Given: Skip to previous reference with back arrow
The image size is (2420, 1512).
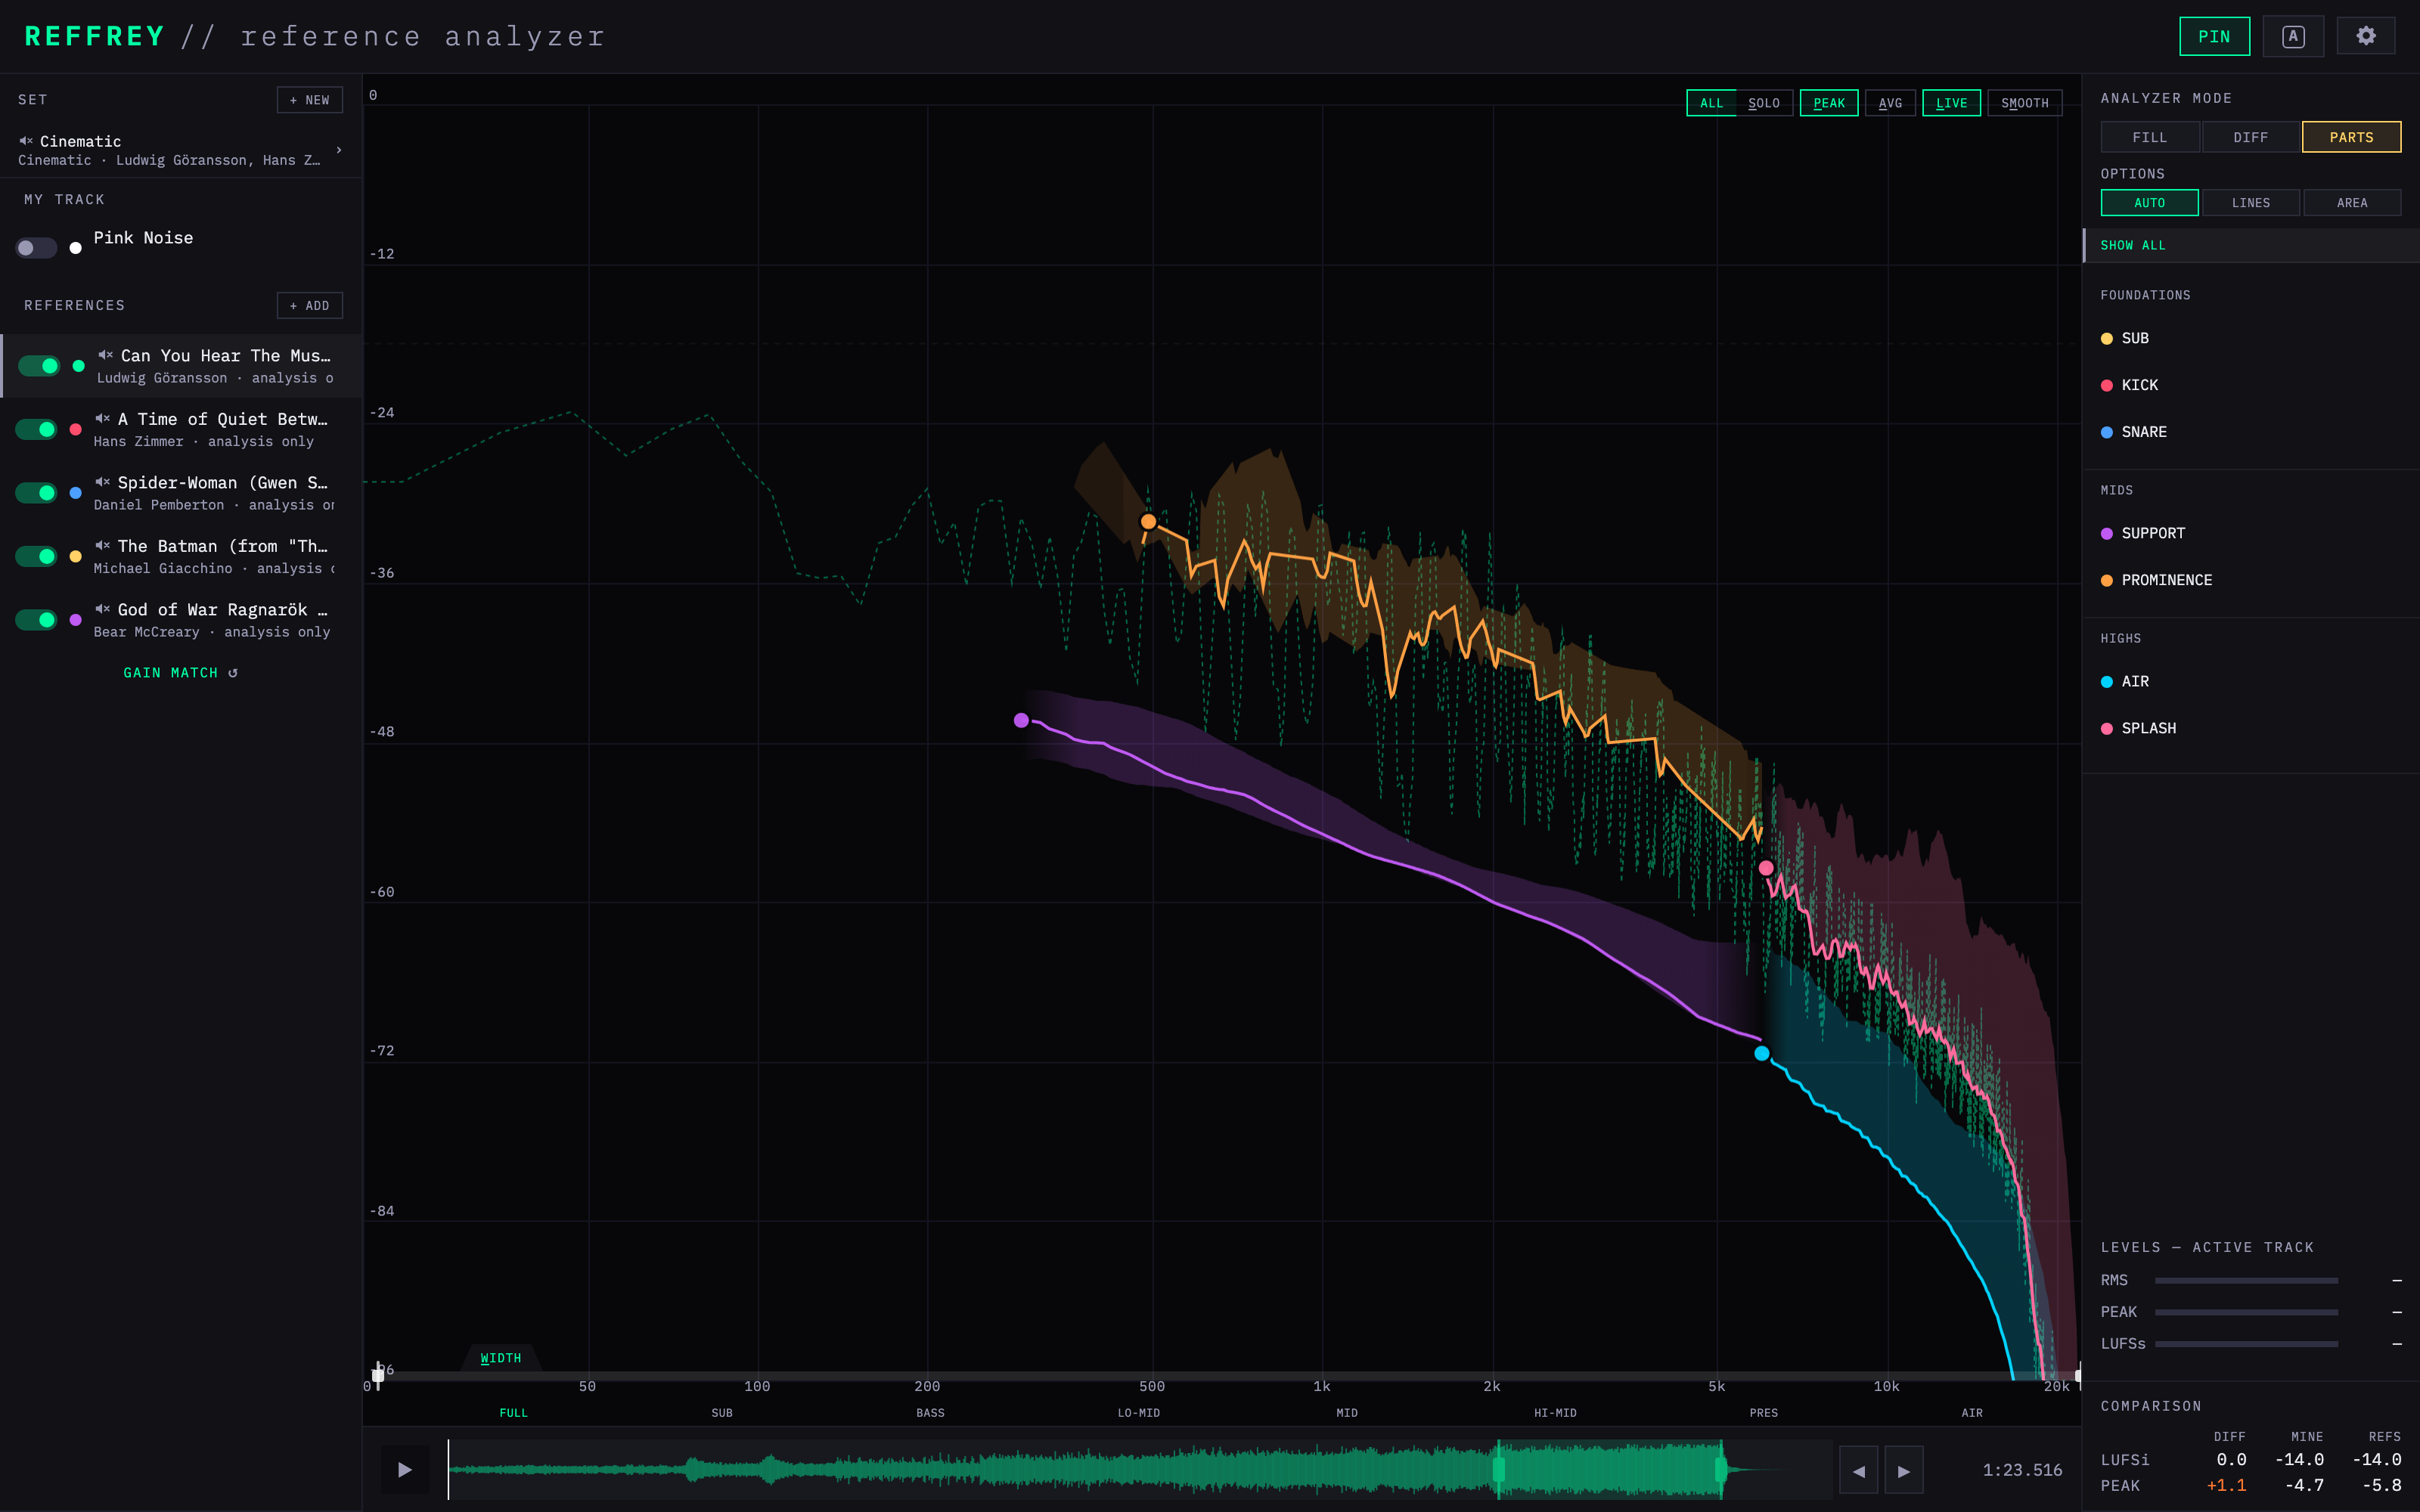Looking at the screenshot, I should click(1858, 1470).
